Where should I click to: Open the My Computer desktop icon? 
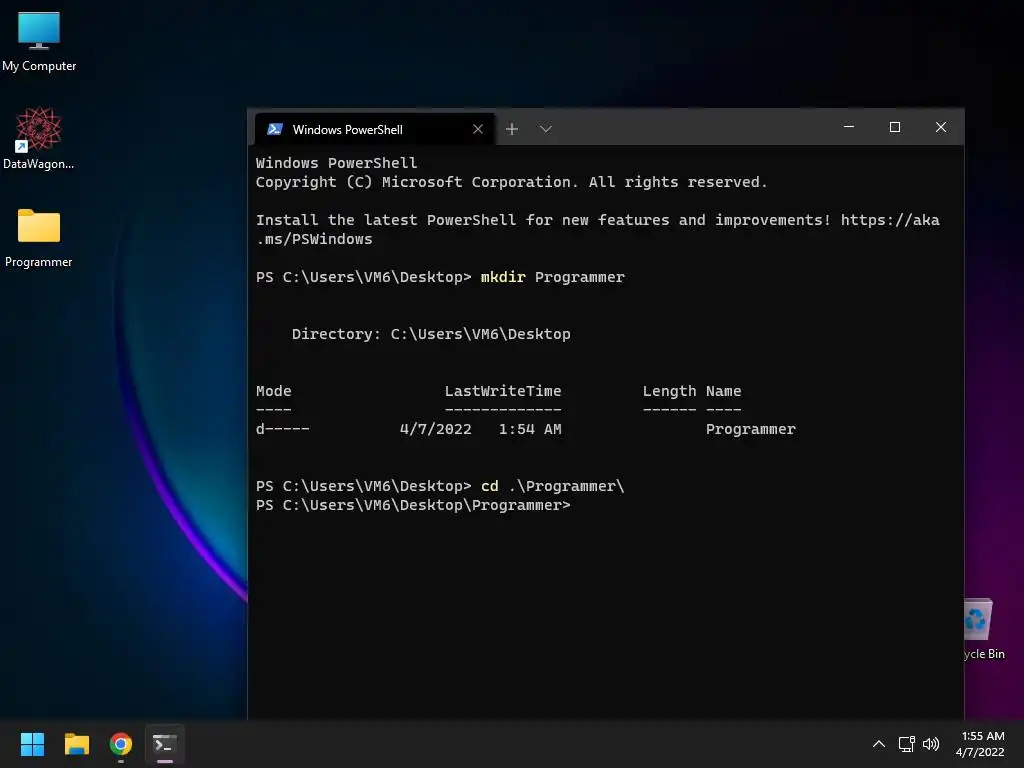39,41
